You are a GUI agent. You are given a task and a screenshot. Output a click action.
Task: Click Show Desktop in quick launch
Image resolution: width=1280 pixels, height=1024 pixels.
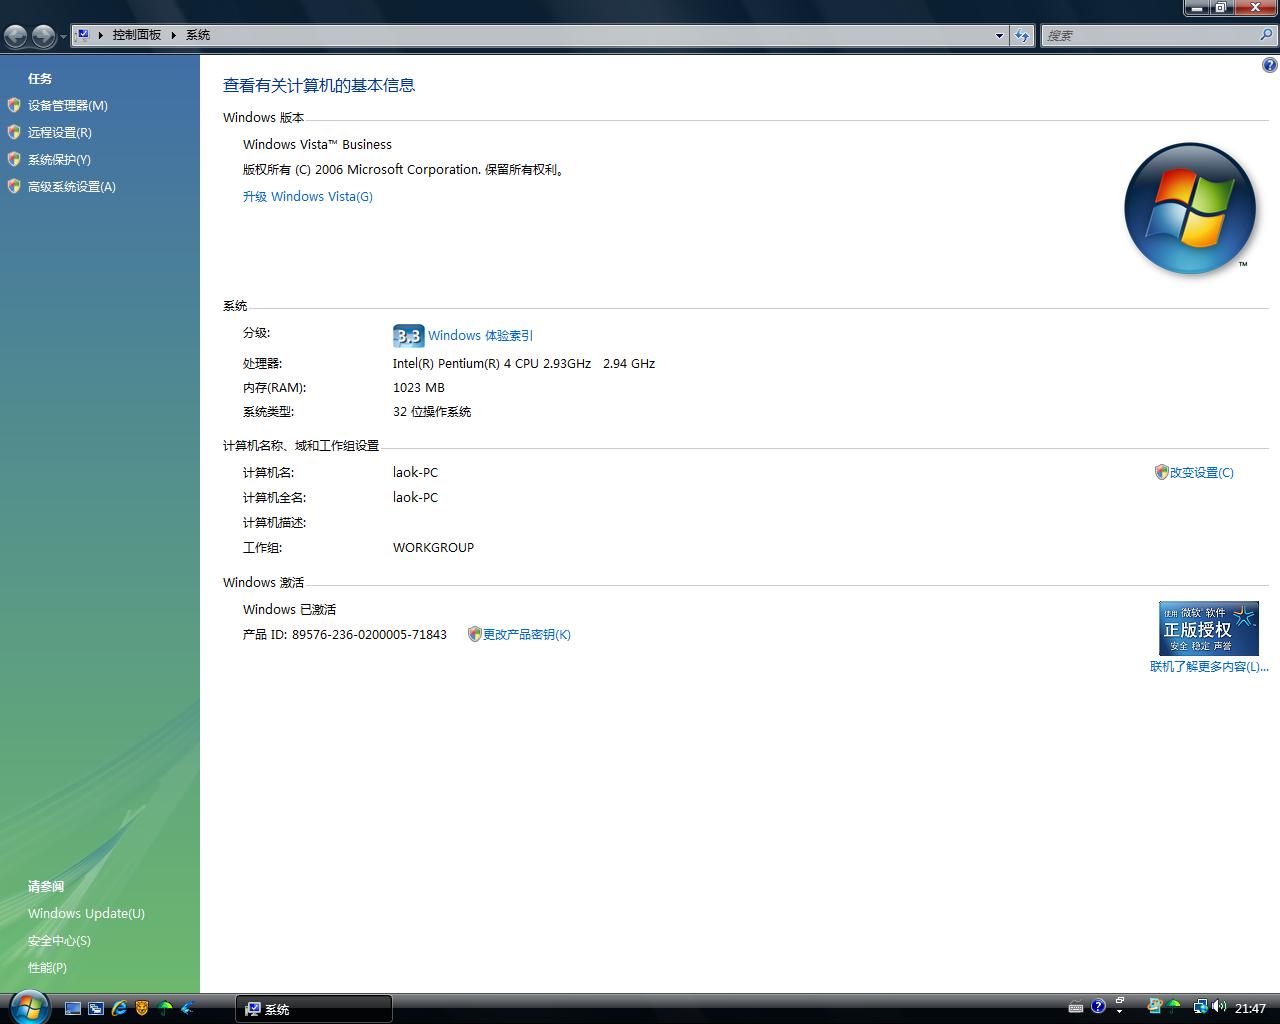click(x=73, y=1008)
